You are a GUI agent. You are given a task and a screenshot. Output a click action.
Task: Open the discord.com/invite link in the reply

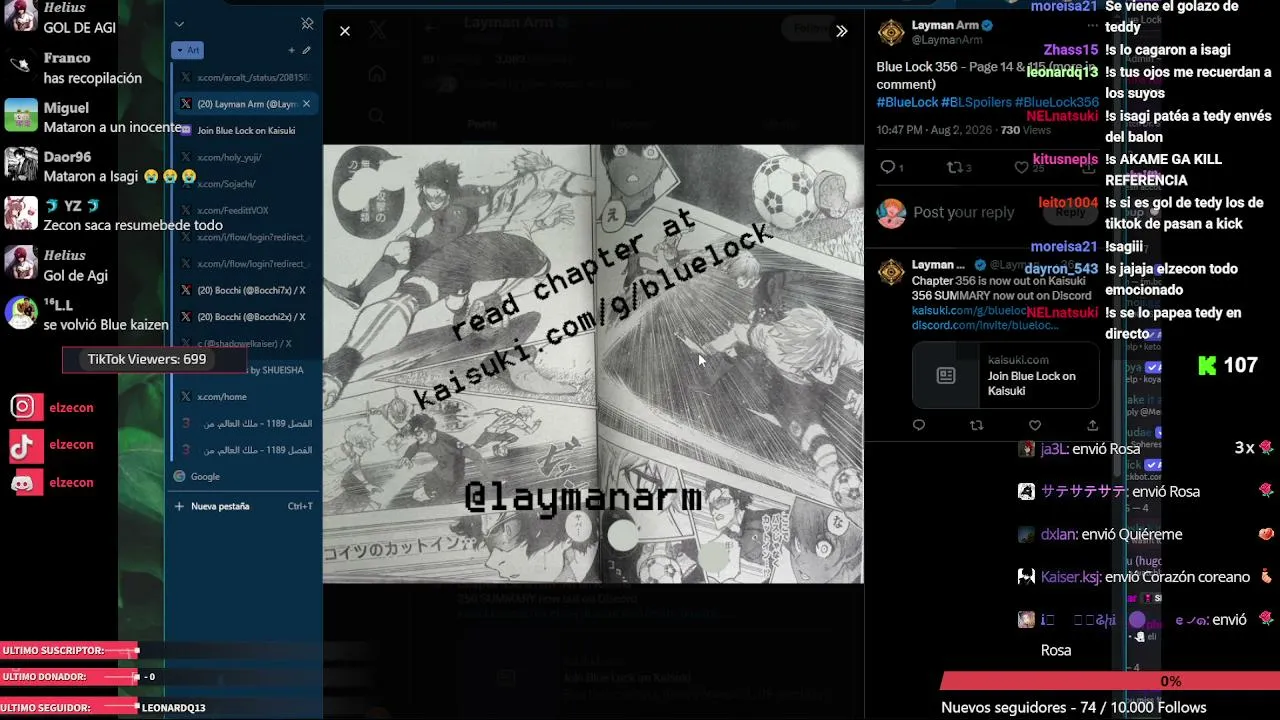[x=984, y=325]
